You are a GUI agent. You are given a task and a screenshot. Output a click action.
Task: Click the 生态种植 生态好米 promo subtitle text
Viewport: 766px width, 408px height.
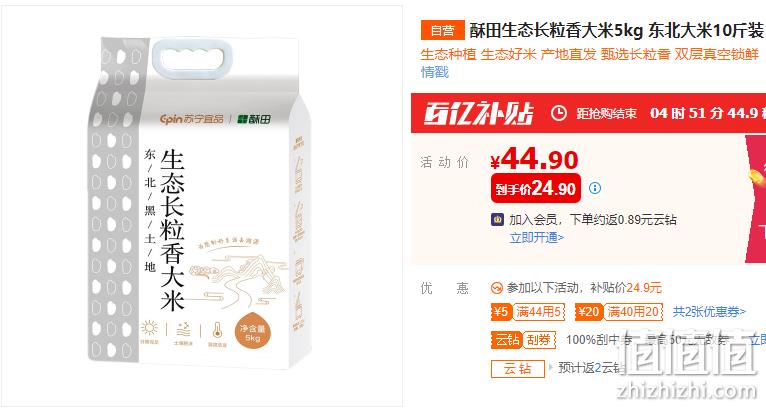point(478,54)
